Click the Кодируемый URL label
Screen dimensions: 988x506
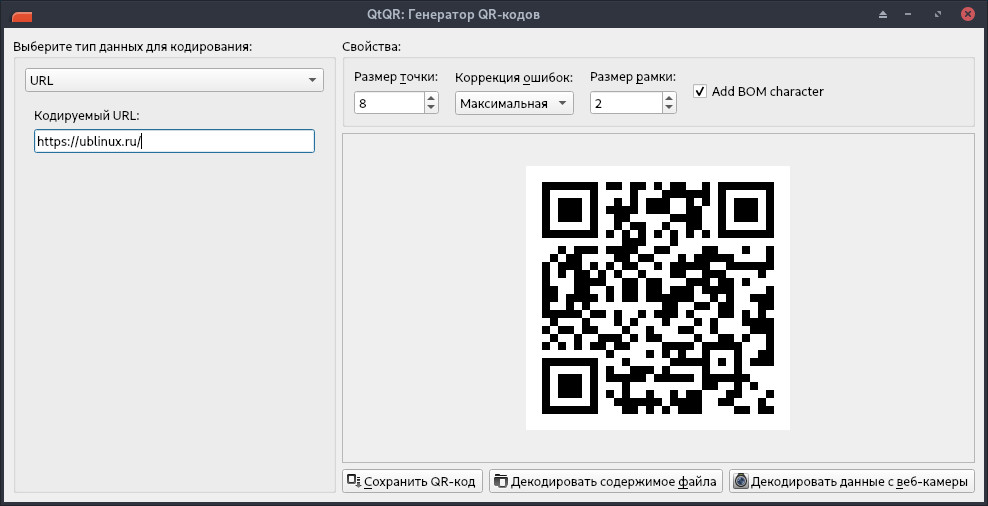tap(86, 116)
